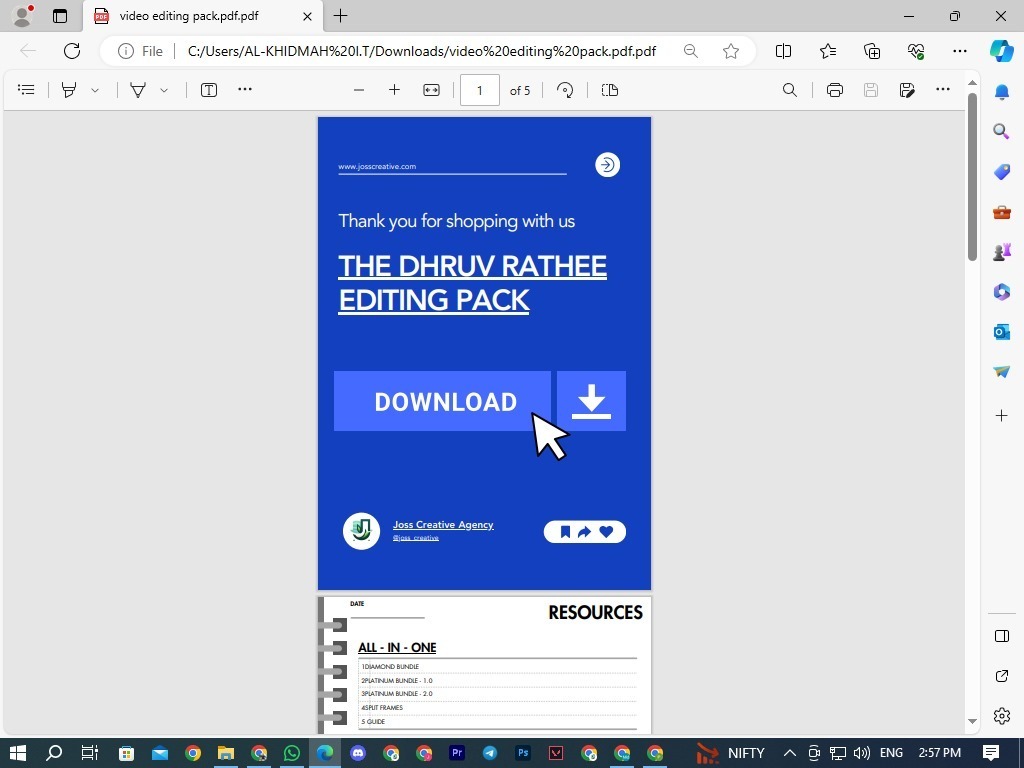The height and width of the screenshot is (768, 1024).
Task: Toggle Fit to width for the PDF
Action: [x=432, y=90]
